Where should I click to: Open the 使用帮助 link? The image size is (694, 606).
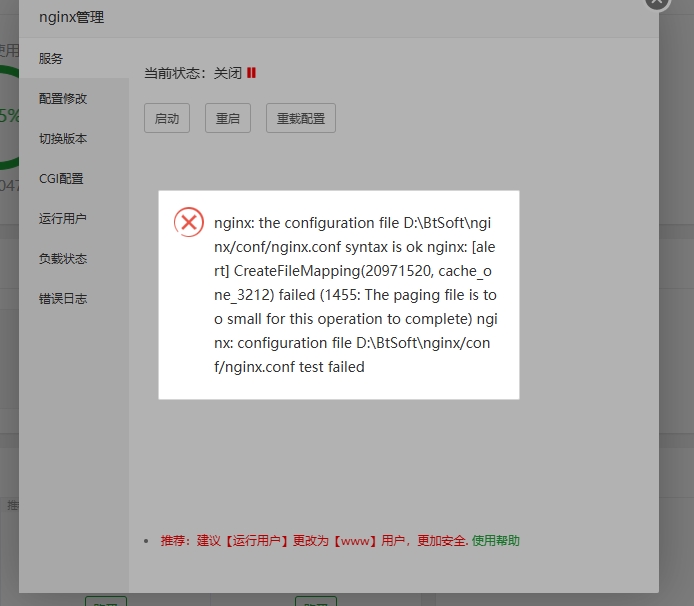click(495, 540)
